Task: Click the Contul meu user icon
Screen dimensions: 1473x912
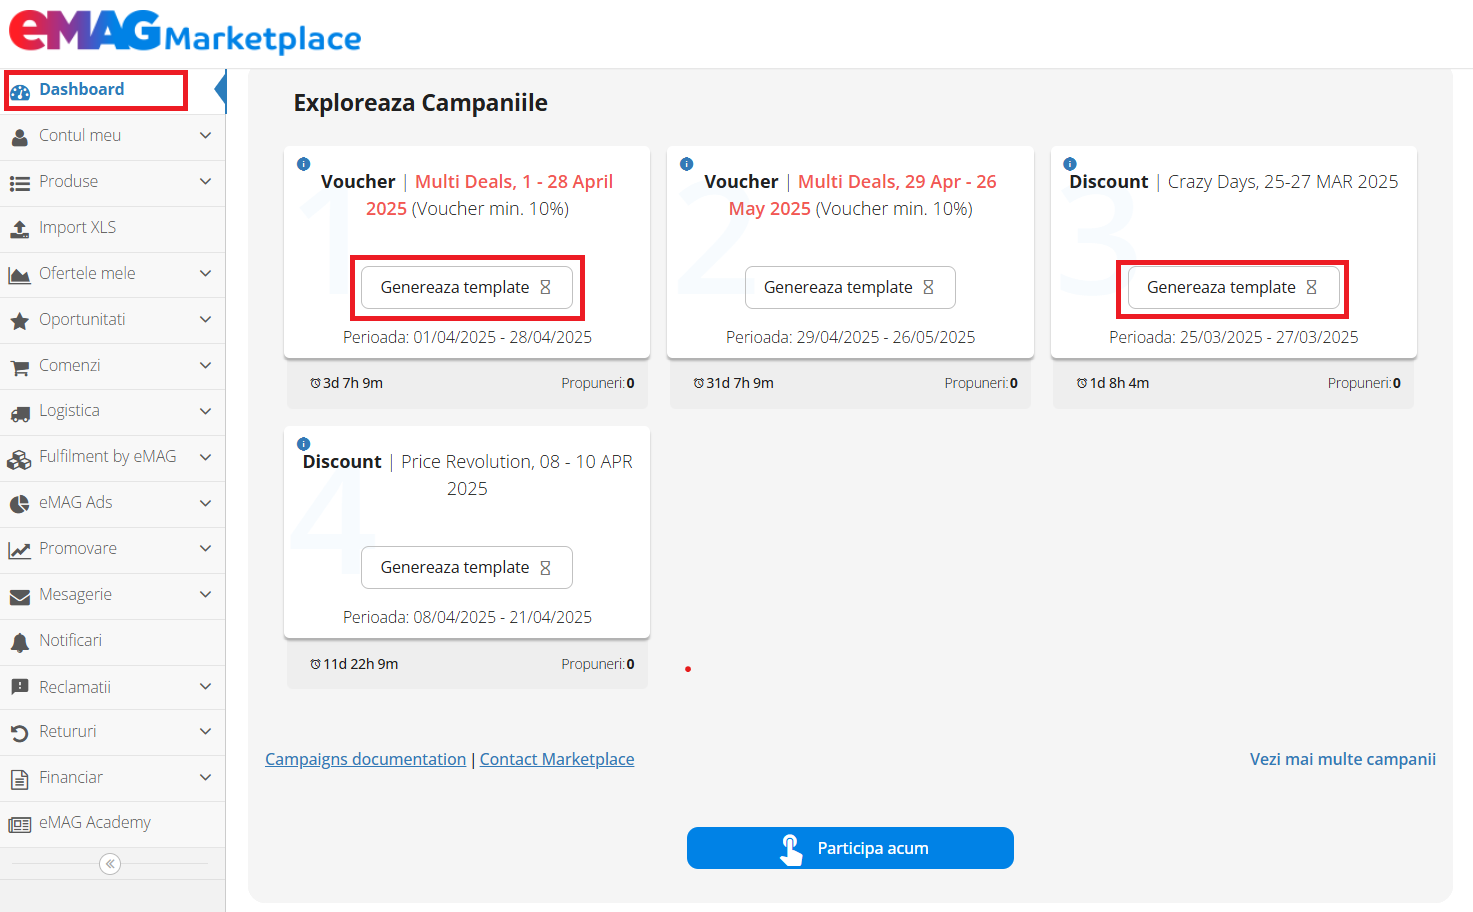Action: click(20, 137)
